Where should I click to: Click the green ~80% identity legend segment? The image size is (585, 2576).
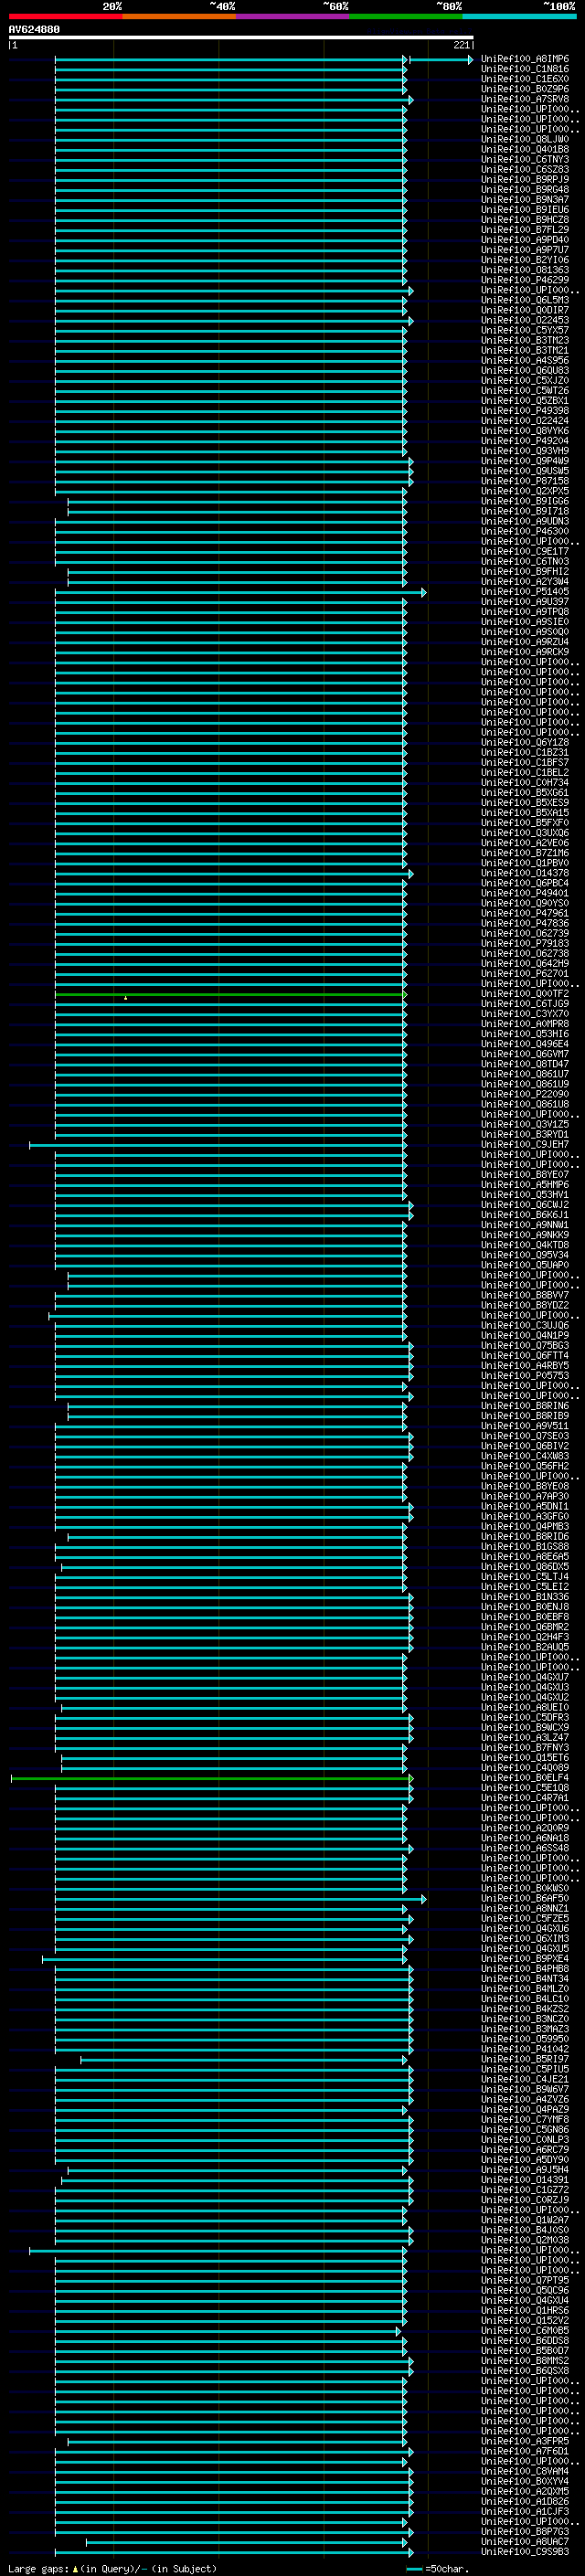coord(406,16)
